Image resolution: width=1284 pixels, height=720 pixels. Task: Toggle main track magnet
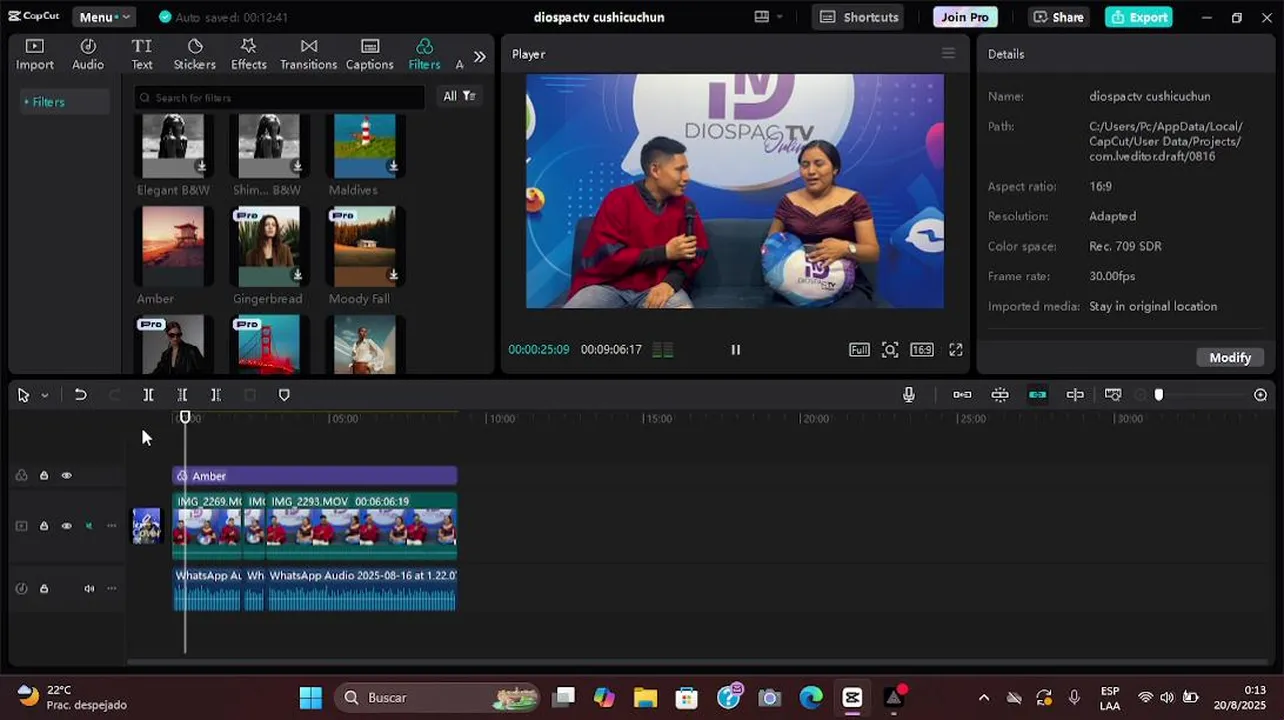[962, 395]
